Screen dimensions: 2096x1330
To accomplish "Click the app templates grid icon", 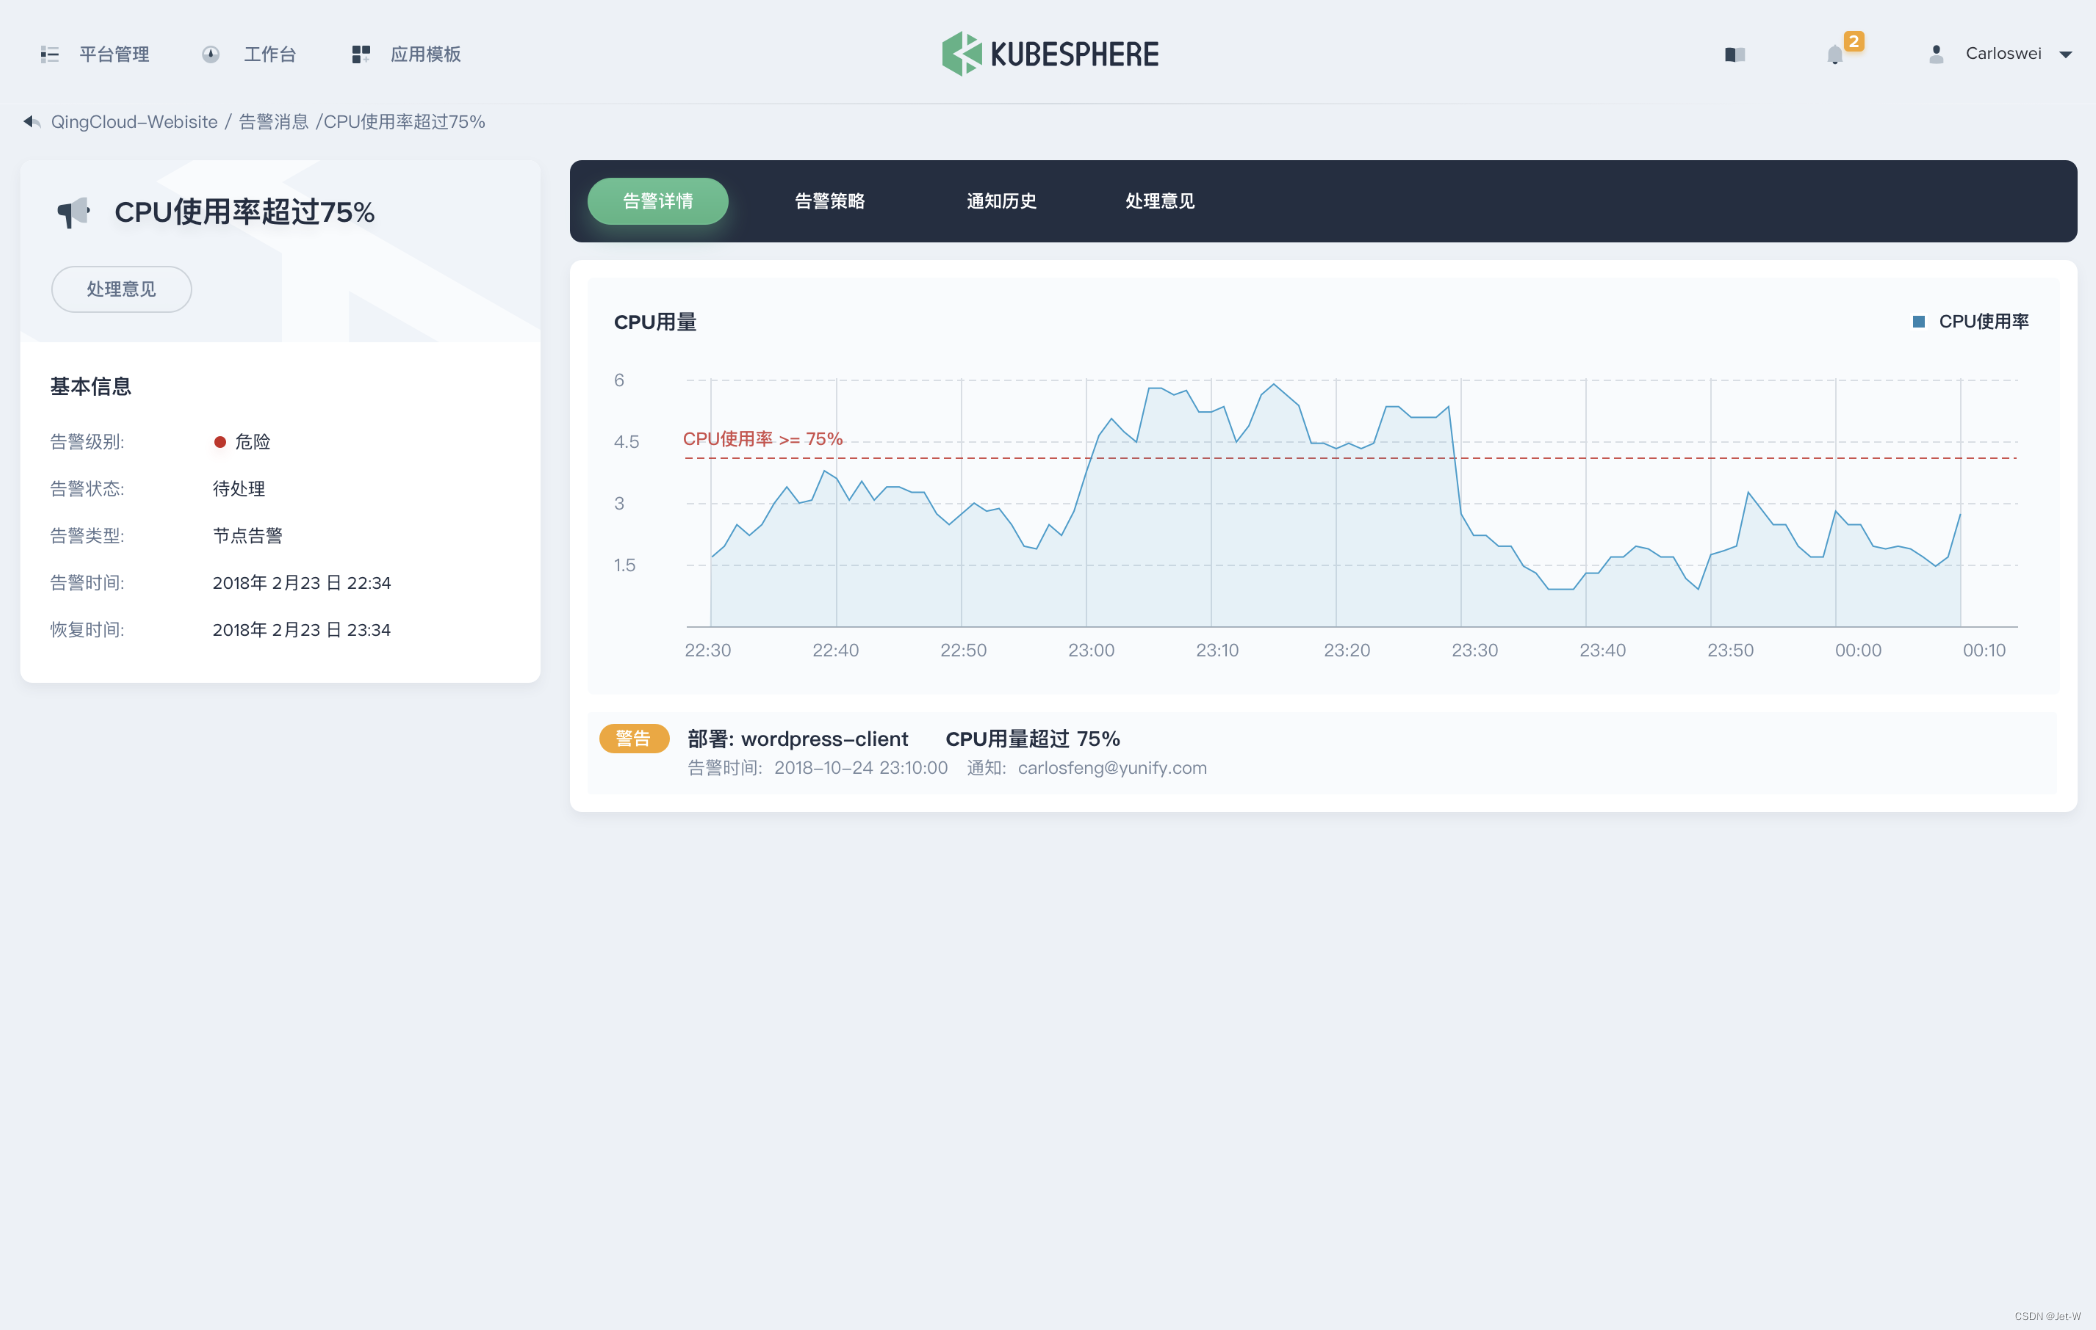I will pyautogui.click(x=361, y=54).
